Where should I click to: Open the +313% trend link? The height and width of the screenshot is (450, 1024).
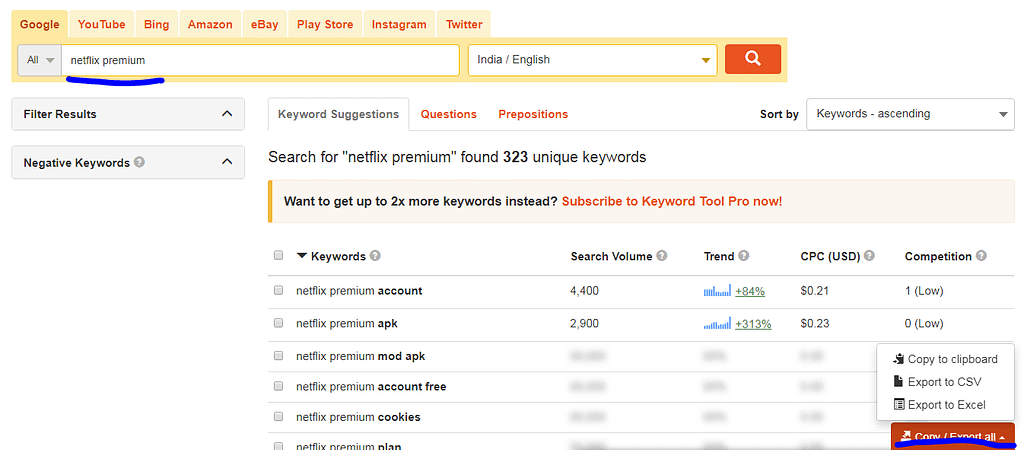click(x=753, y=324)
